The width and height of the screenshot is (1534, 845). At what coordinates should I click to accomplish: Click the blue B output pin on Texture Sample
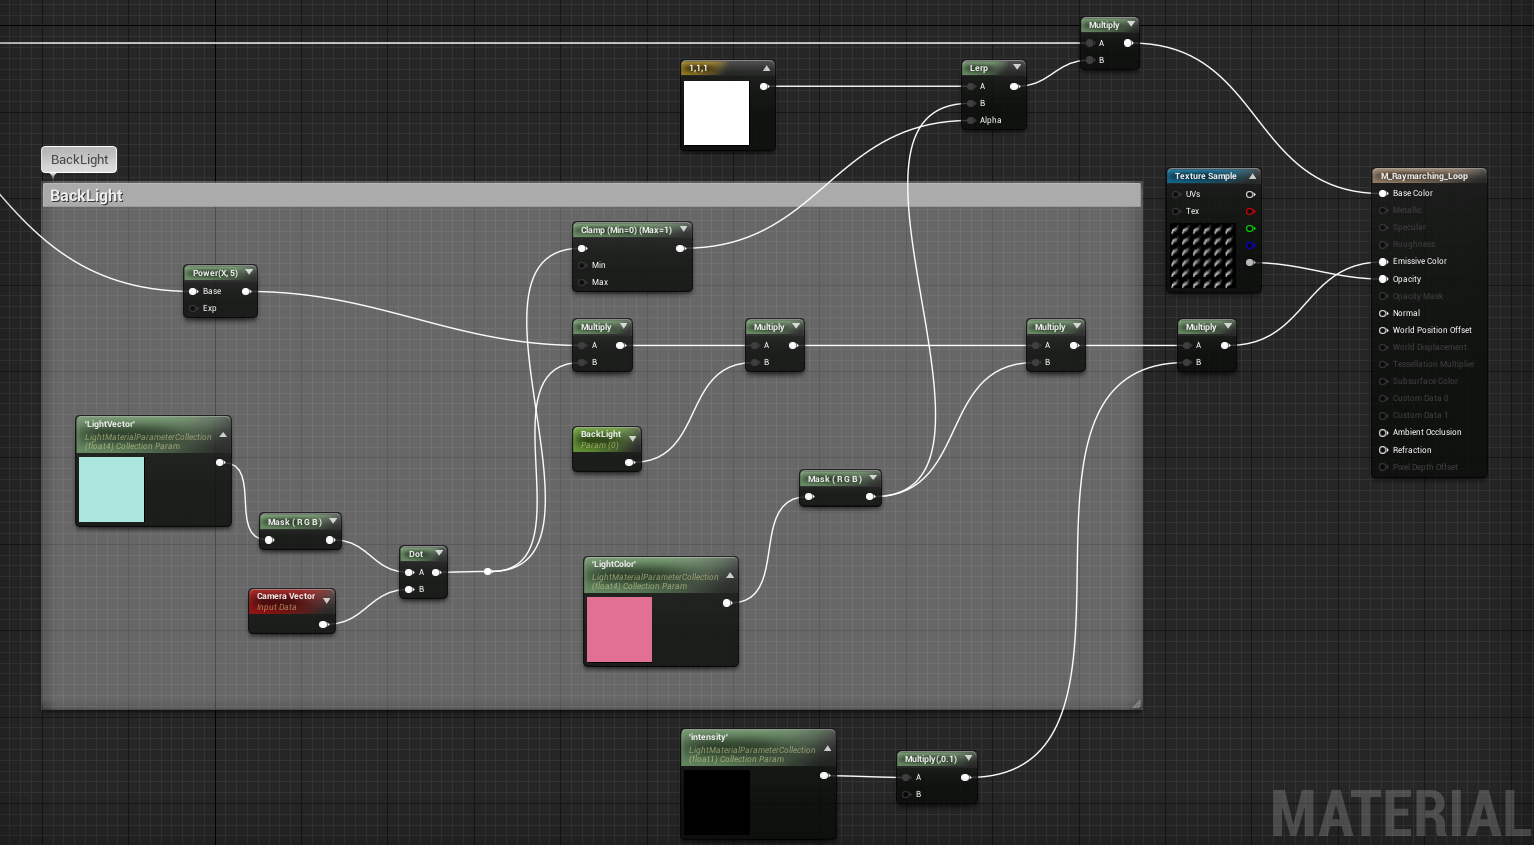point(1250,245)
